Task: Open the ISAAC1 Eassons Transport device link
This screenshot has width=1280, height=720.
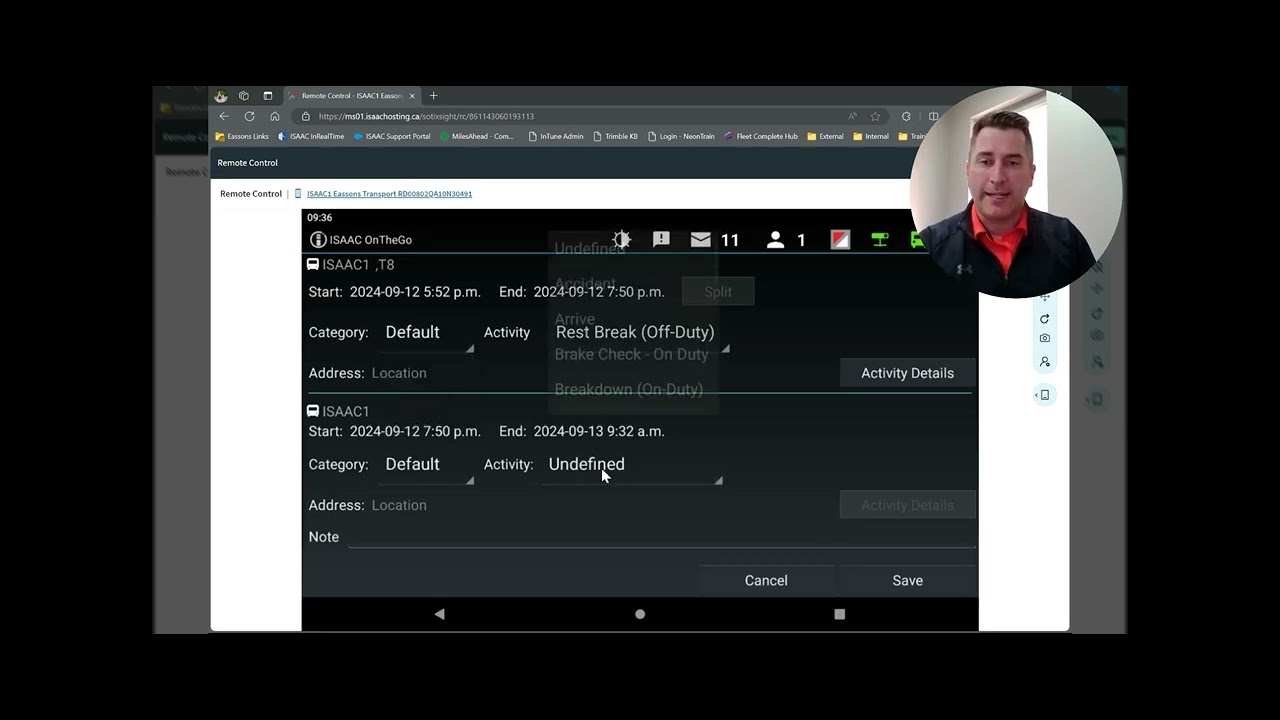Action: [389, 194]
